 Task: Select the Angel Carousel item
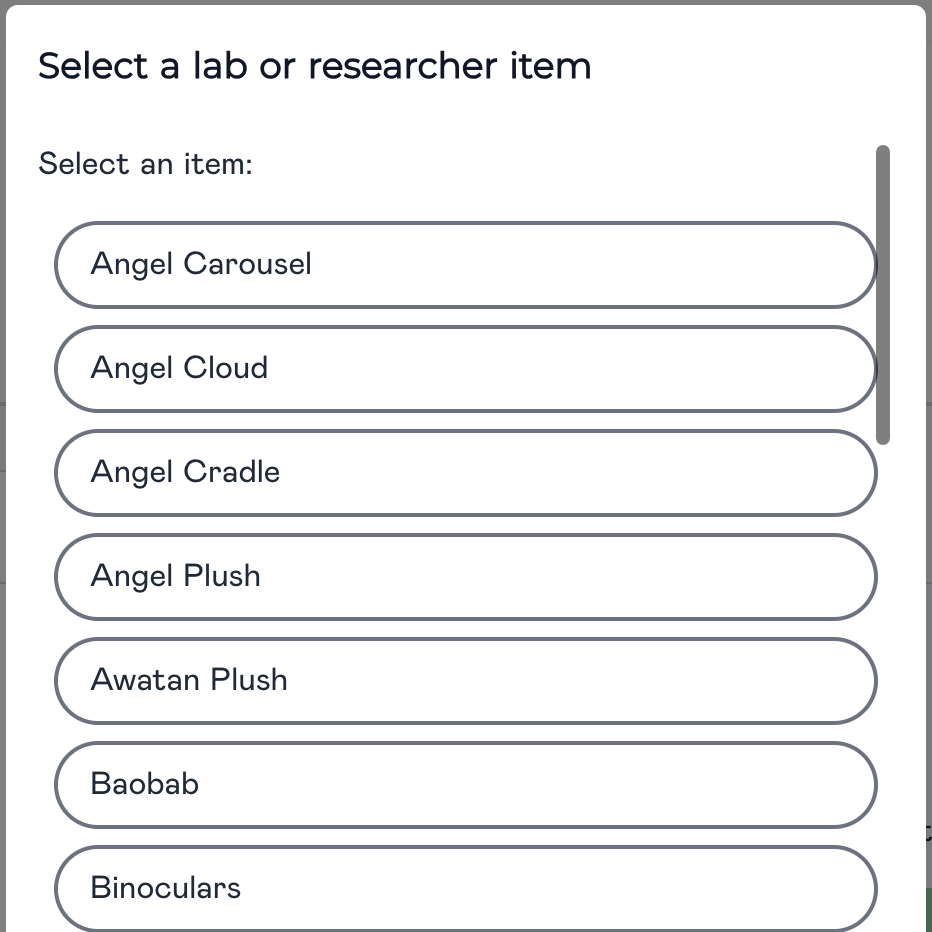465,265
